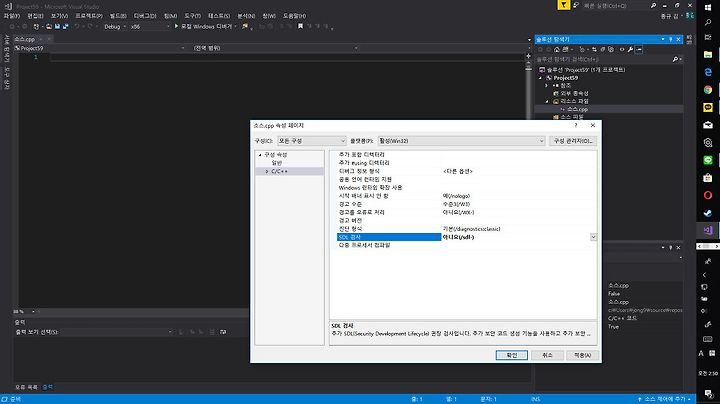Viewport: 720px width, 404px height.
Task: Open the 보기(V) menu
Action: tap(59, 16)
